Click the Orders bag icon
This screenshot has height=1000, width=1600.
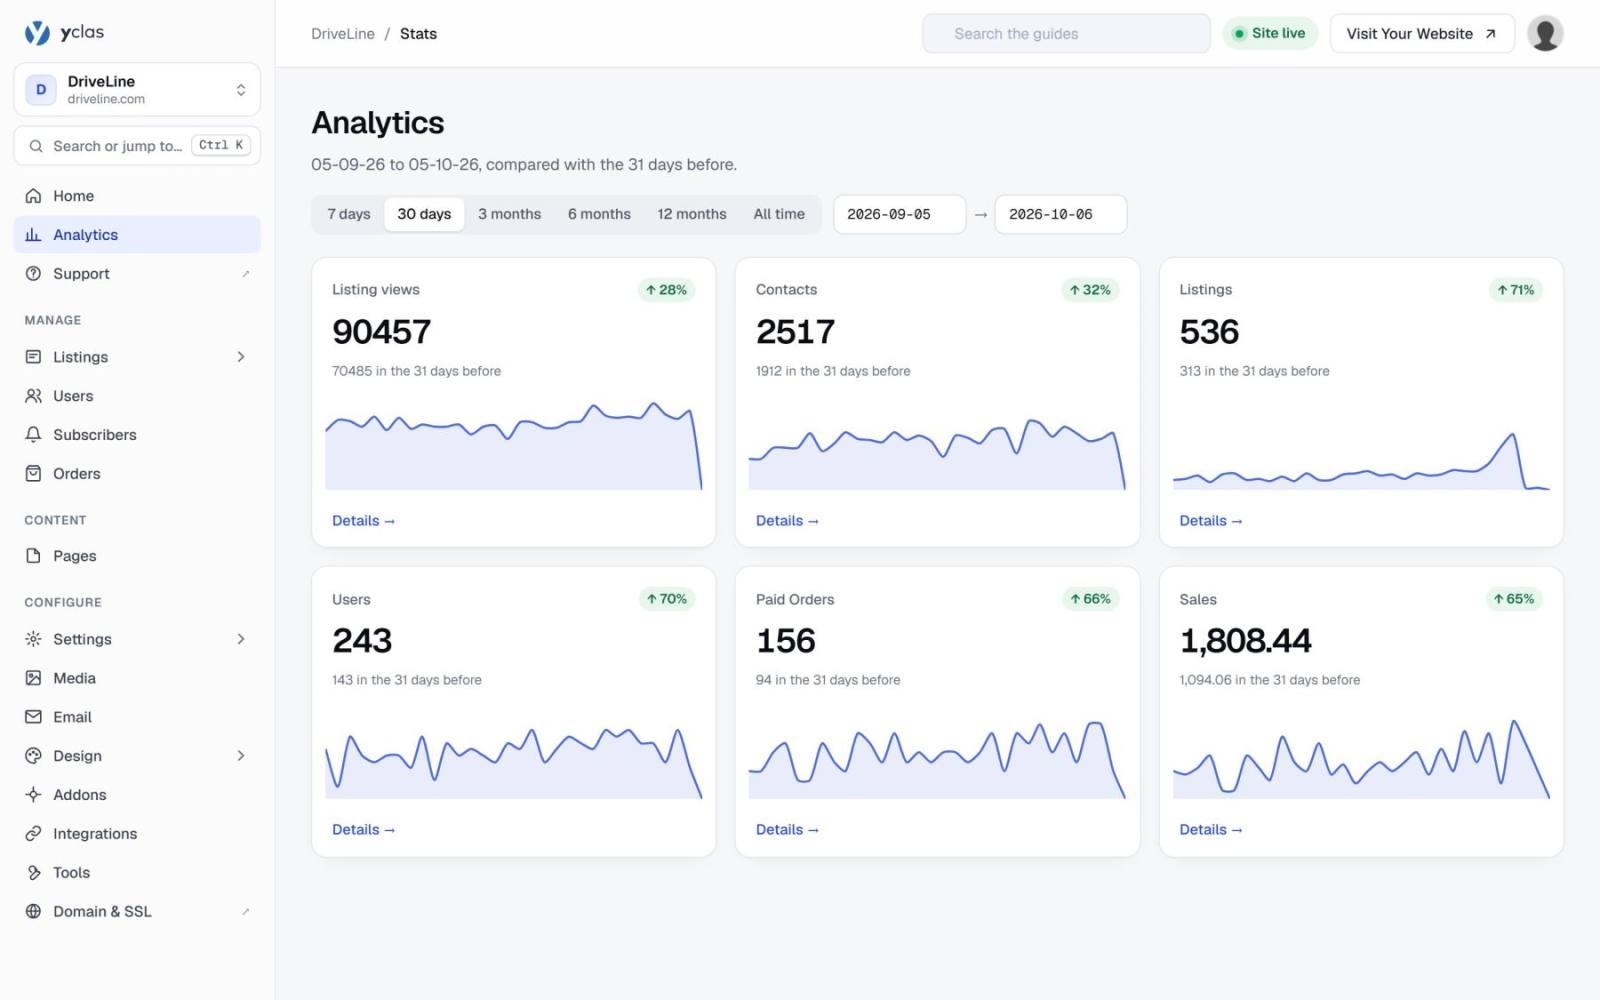(33, 474)
